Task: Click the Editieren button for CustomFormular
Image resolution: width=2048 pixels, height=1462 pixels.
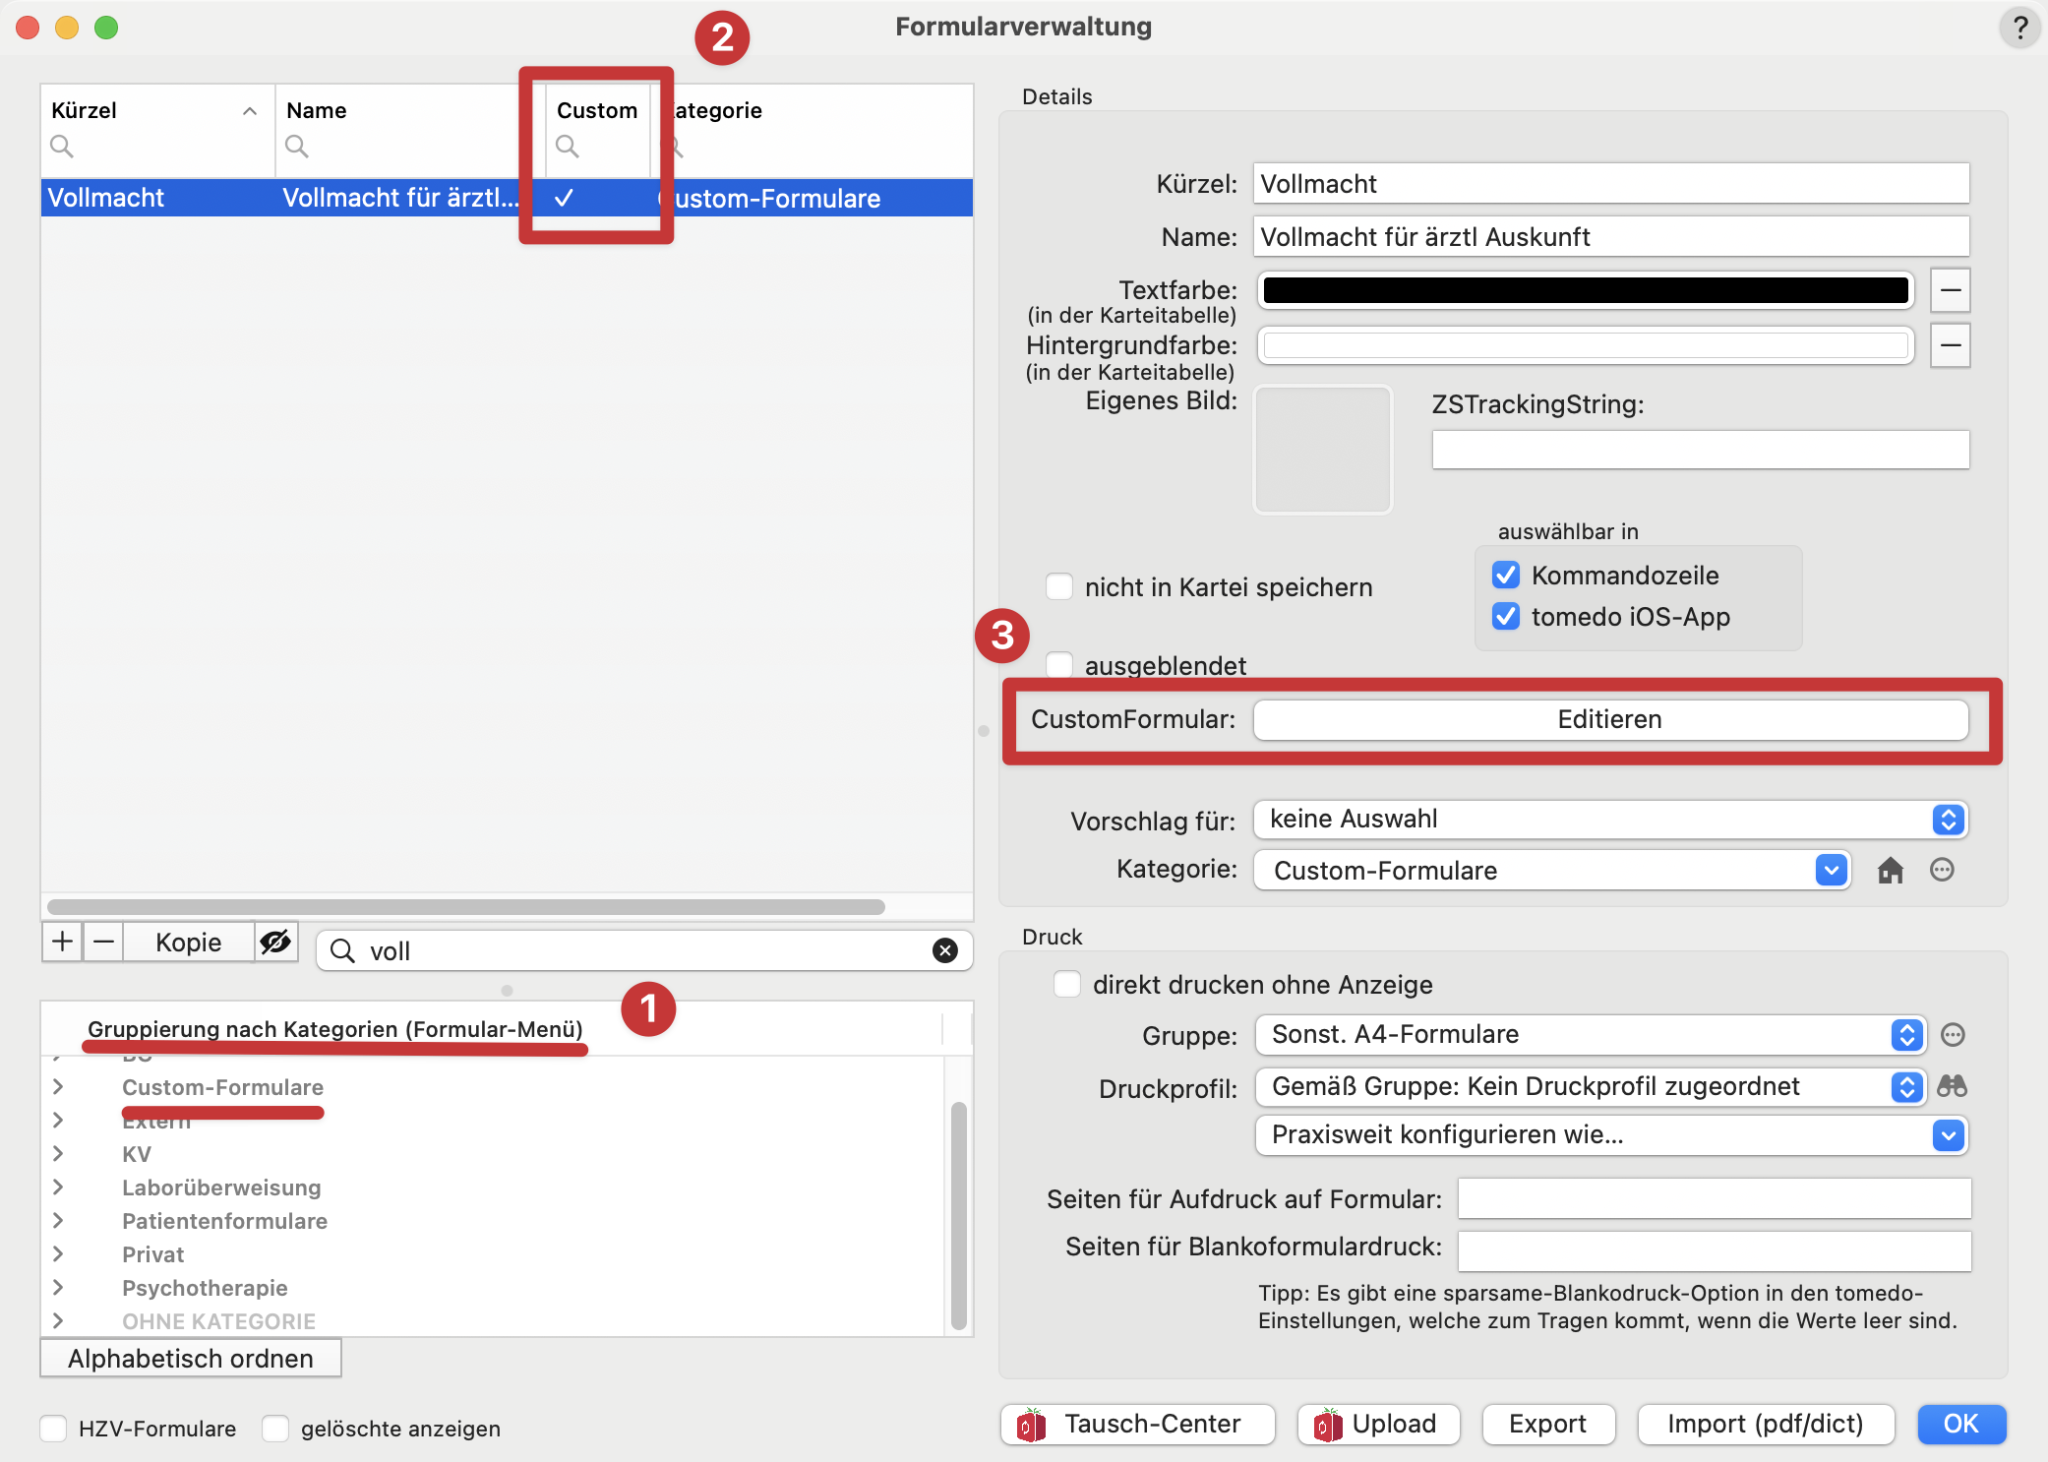Action: pyautogui.click(x=1610, y=719)
